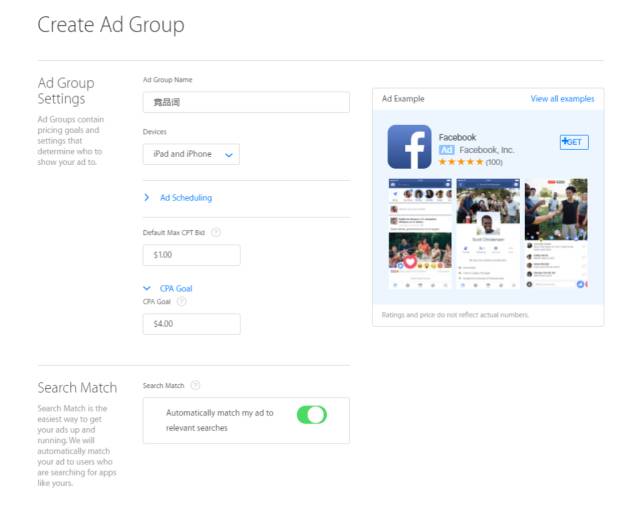This screenshot has width=640, height=508.
Task: Expand the Ad Scheduling link
Action: click(186, 198)
